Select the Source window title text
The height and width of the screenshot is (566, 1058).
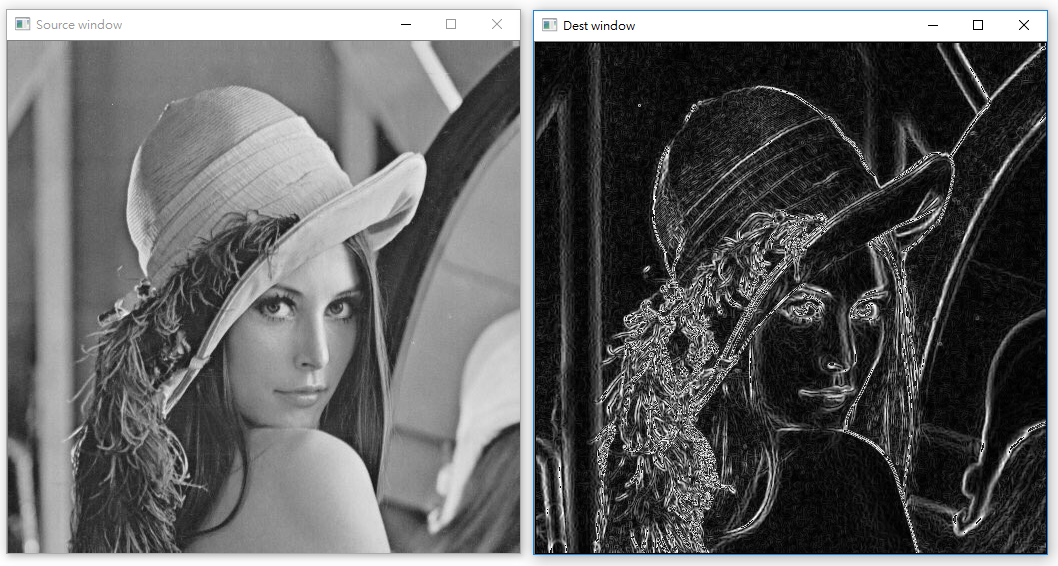79,24
